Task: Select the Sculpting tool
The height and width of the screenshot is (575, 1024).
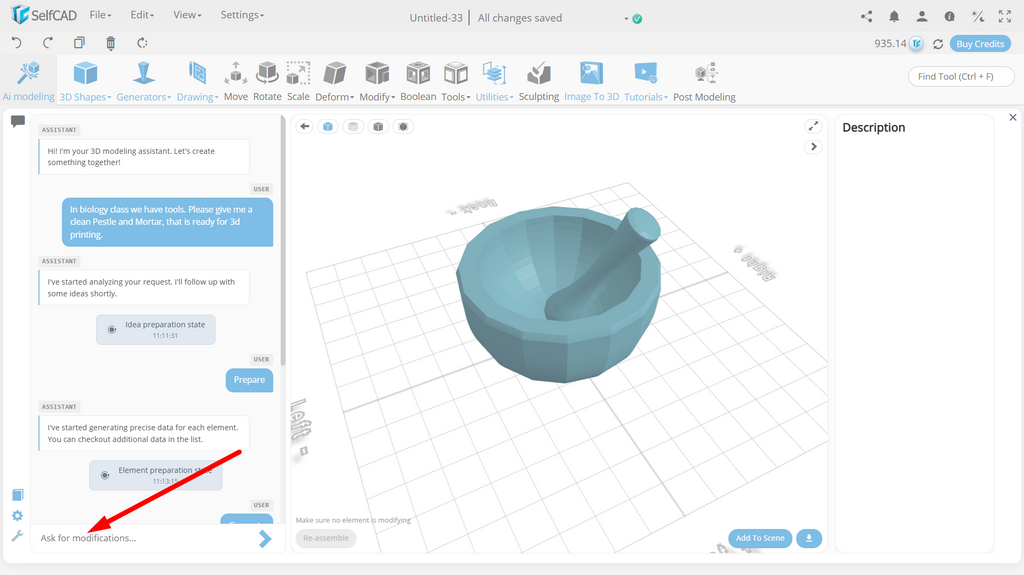Action: (539, 81)
